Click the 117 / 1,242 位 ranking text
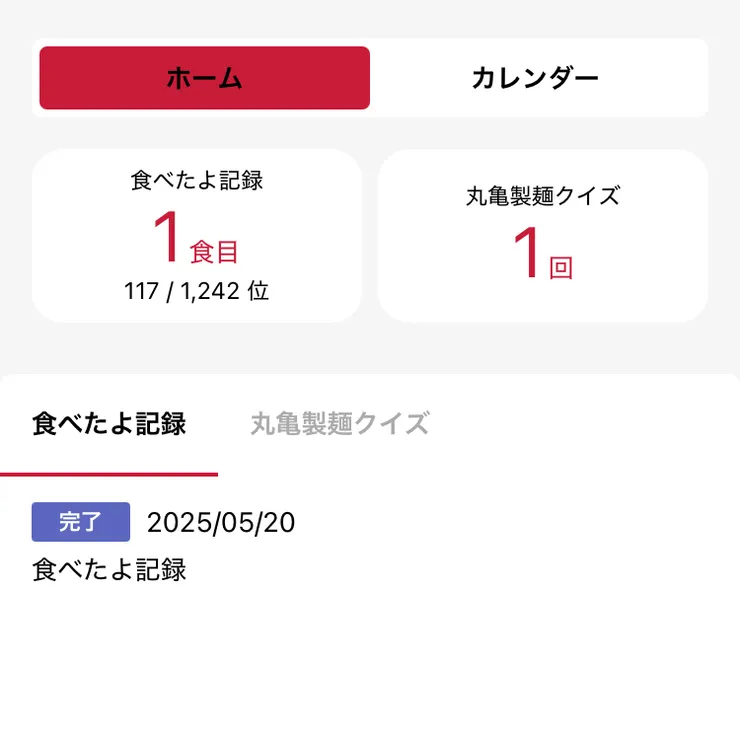740x740 pixels. pos(197,291)
